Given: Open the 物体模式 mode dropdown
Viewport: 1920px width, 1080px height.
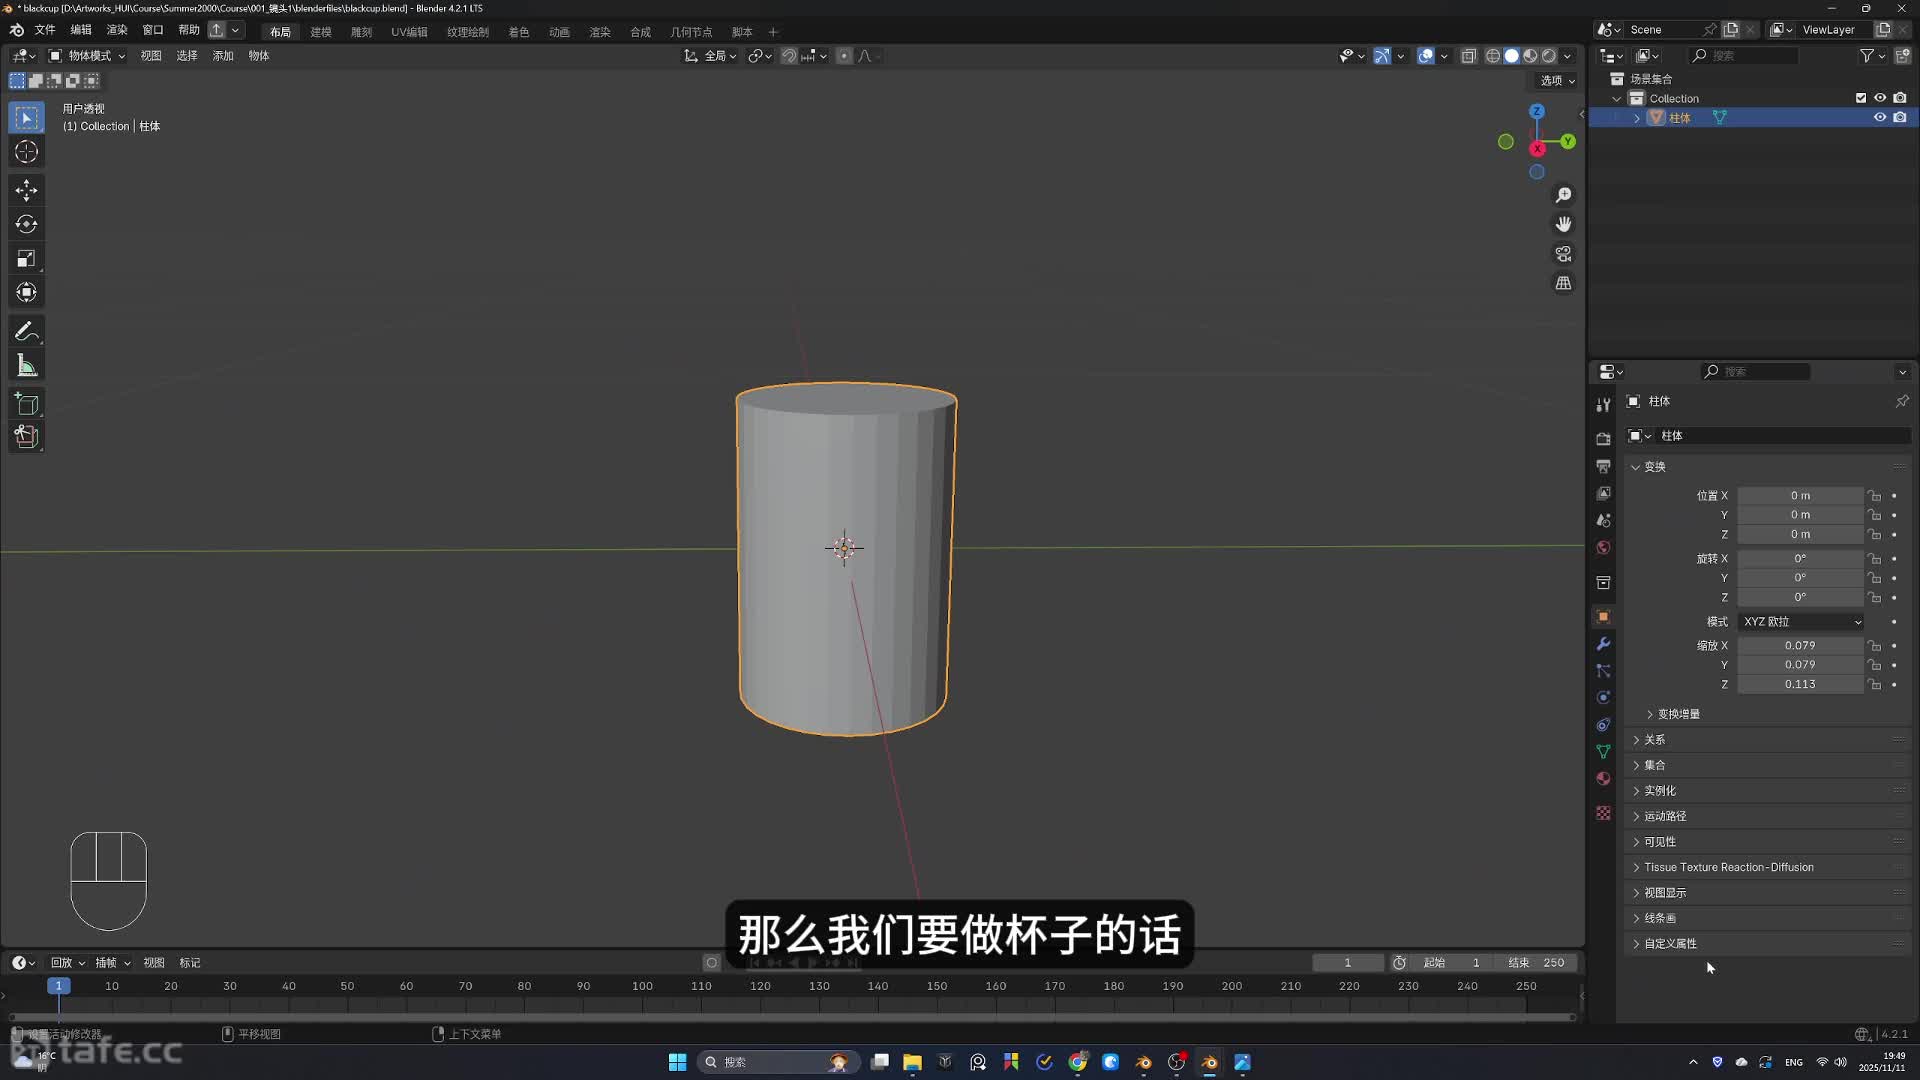Looking at the screenshot, I should tap(88, 56).
